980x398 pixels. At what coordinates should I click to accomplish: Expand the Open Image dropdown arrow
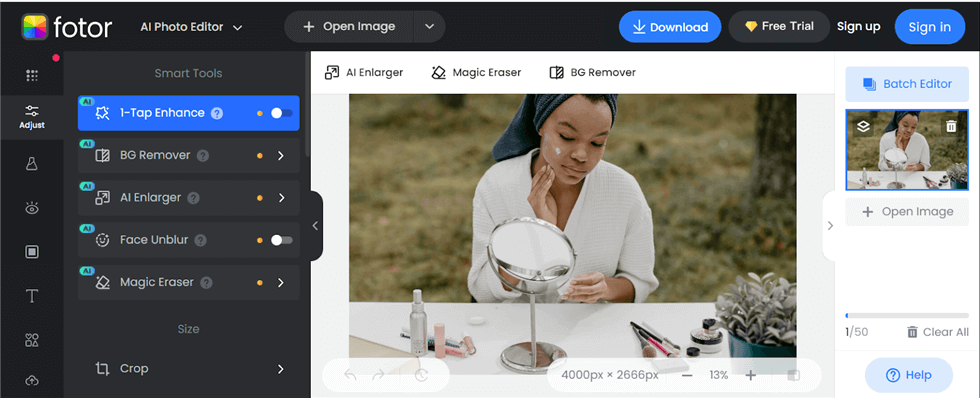click(x=429, y=27)
